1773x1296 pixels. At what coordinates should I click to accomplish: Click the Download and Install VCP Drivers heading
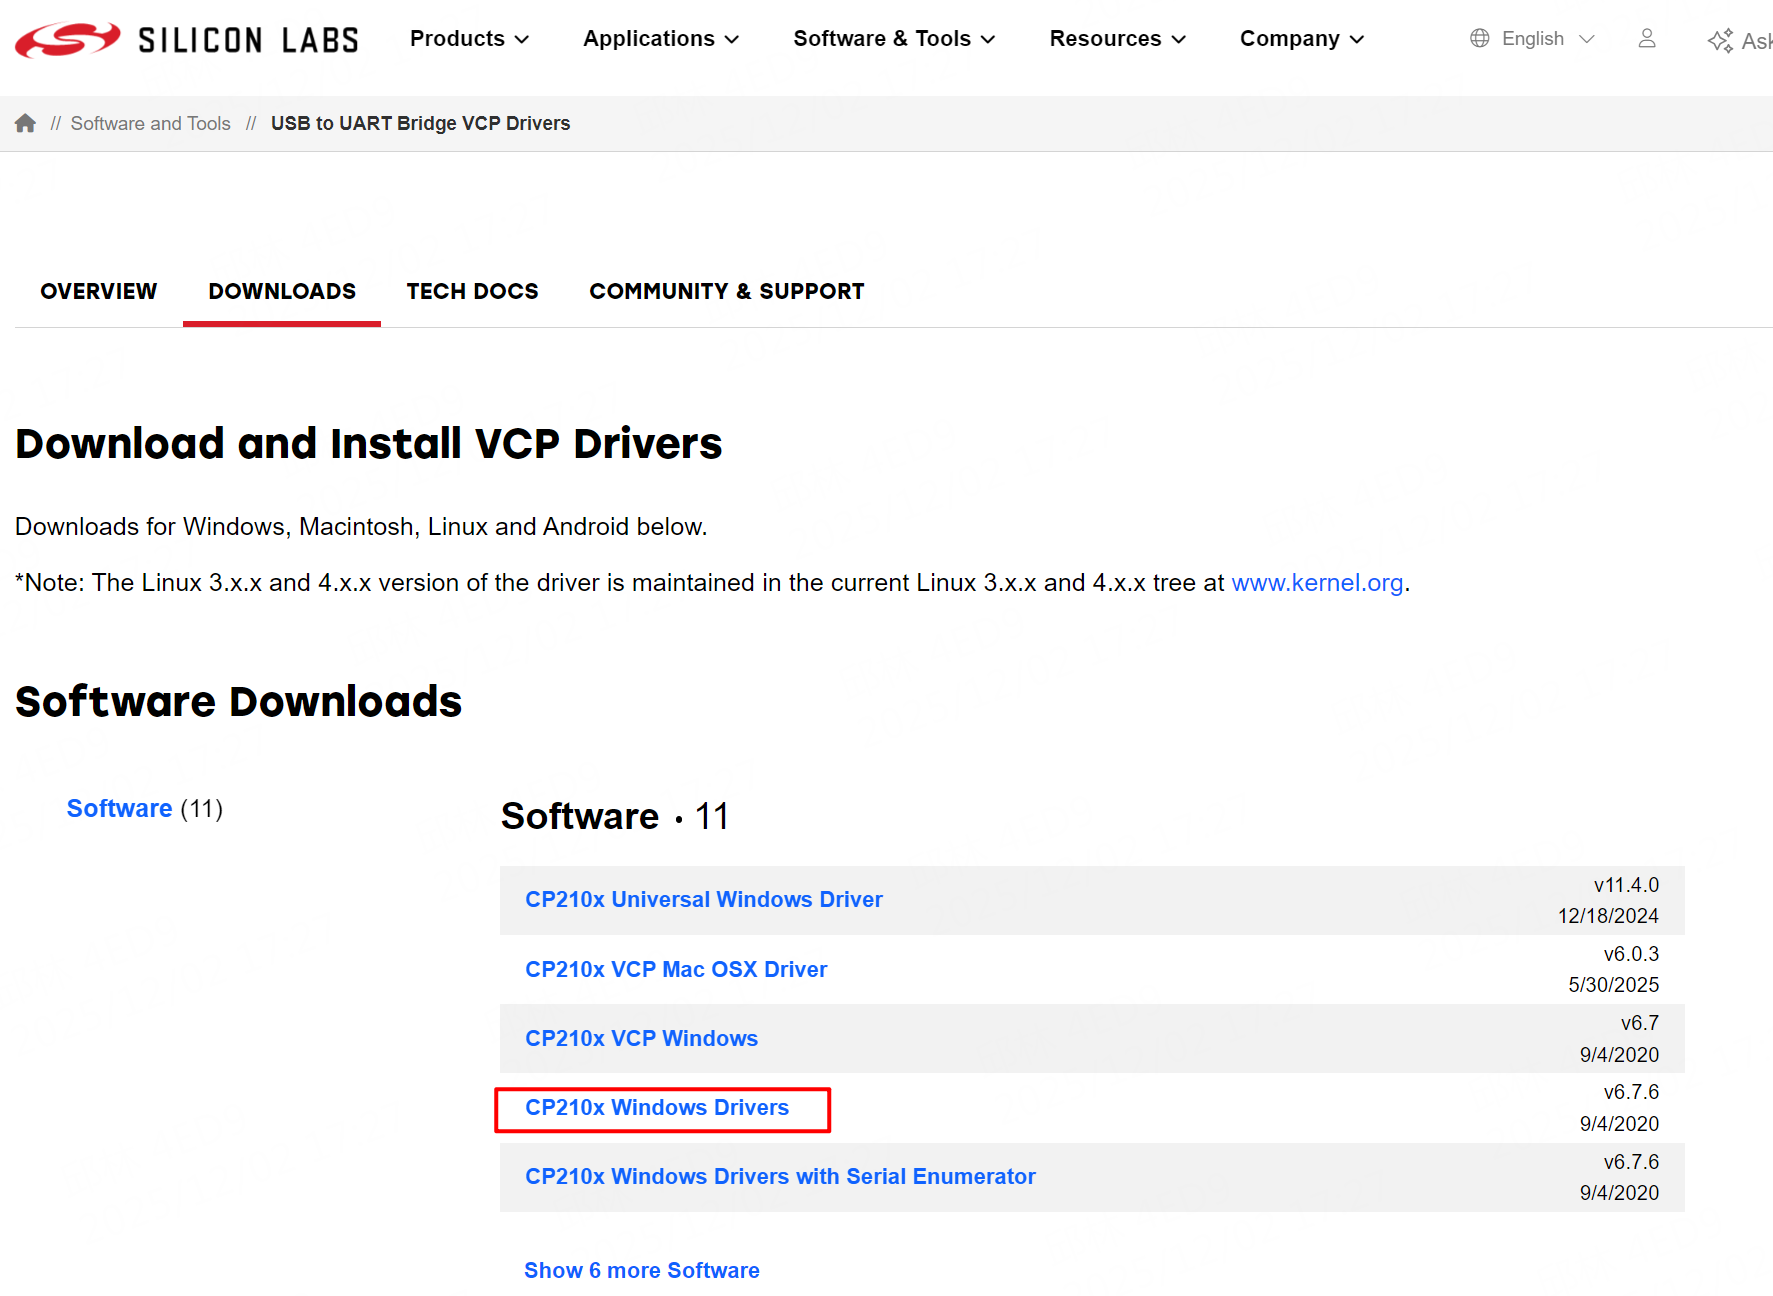tap(368, 444)
